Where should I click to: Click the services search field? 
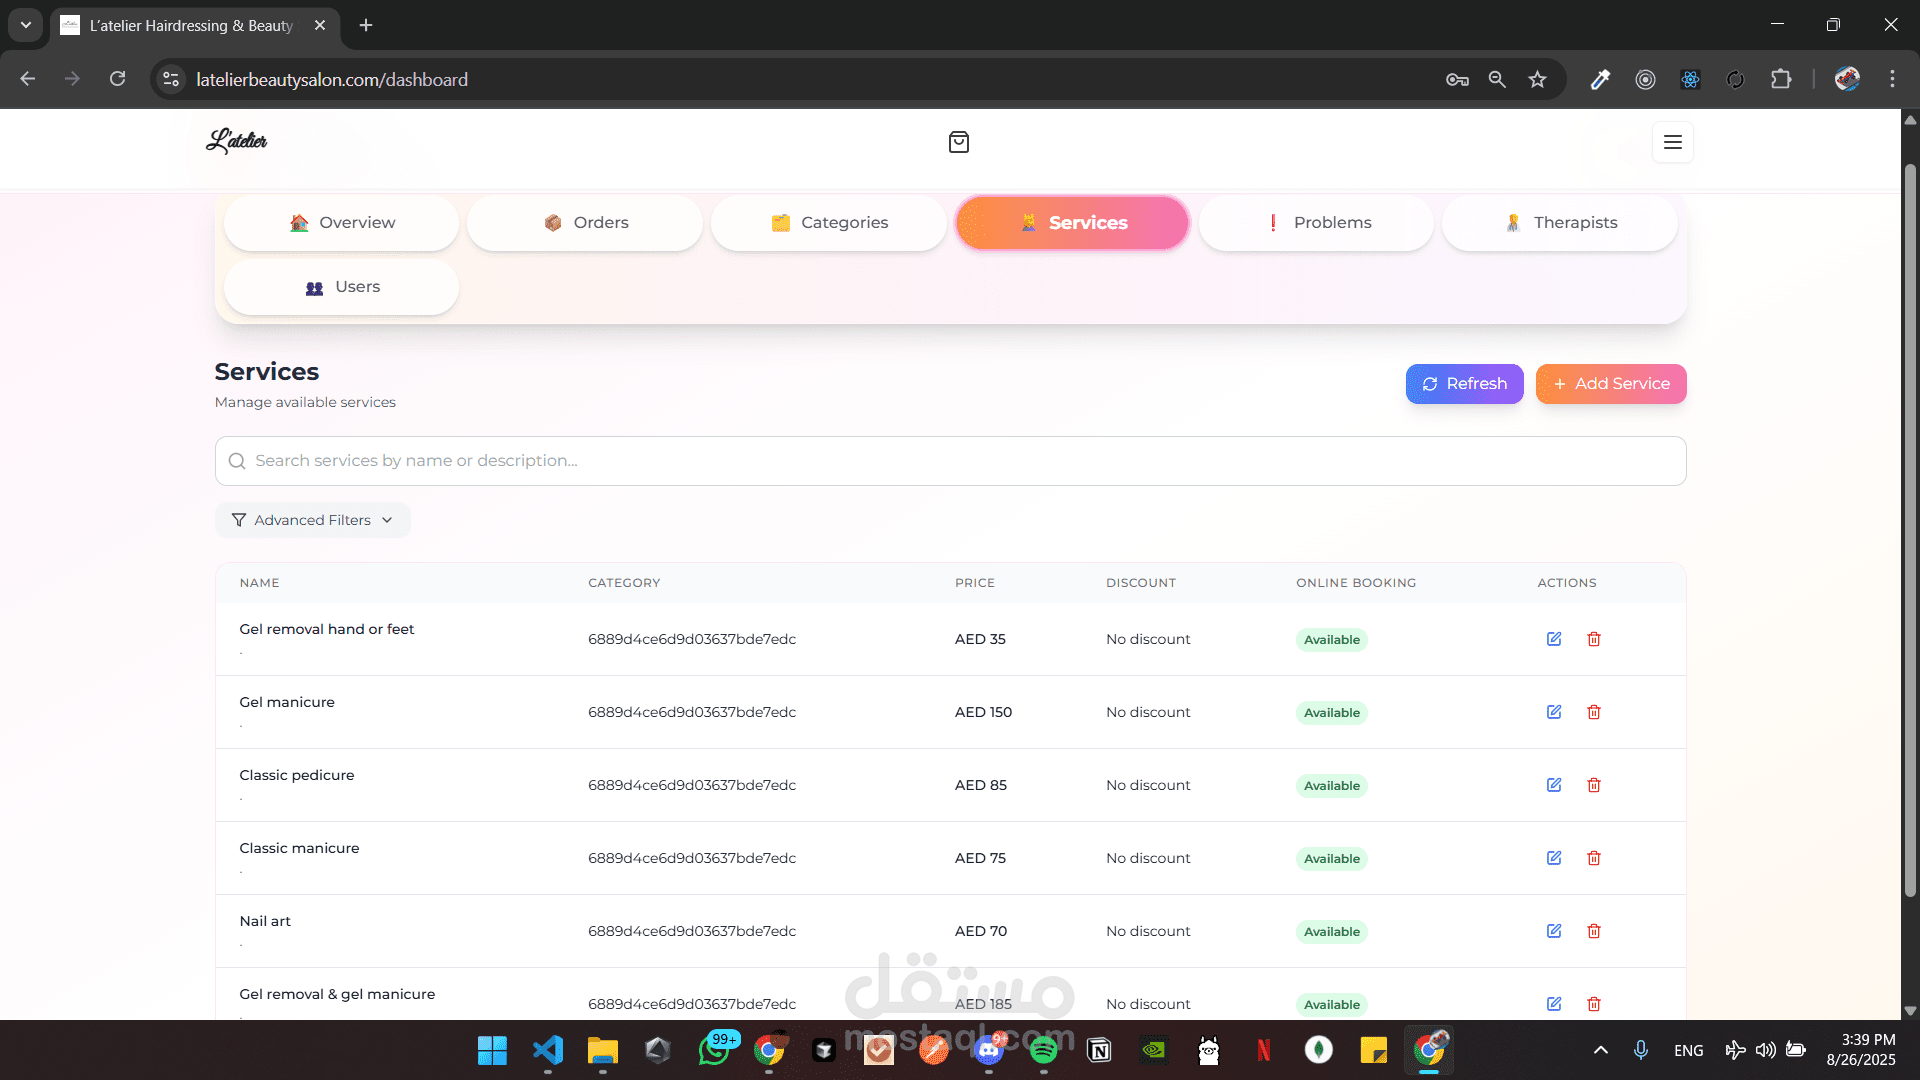[950, 461]
